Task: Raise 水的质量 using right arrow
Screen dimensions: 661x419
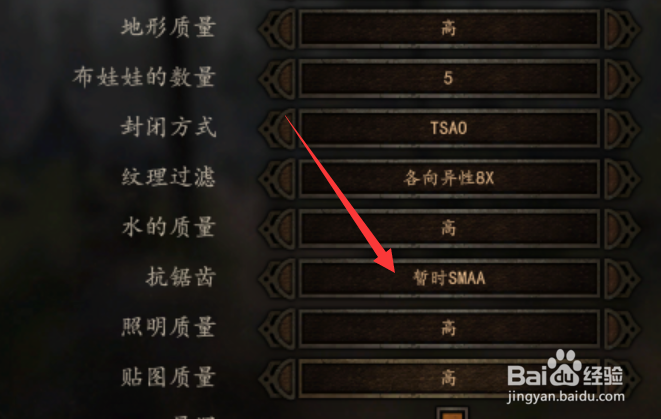Action: click(x=622, y=228)
